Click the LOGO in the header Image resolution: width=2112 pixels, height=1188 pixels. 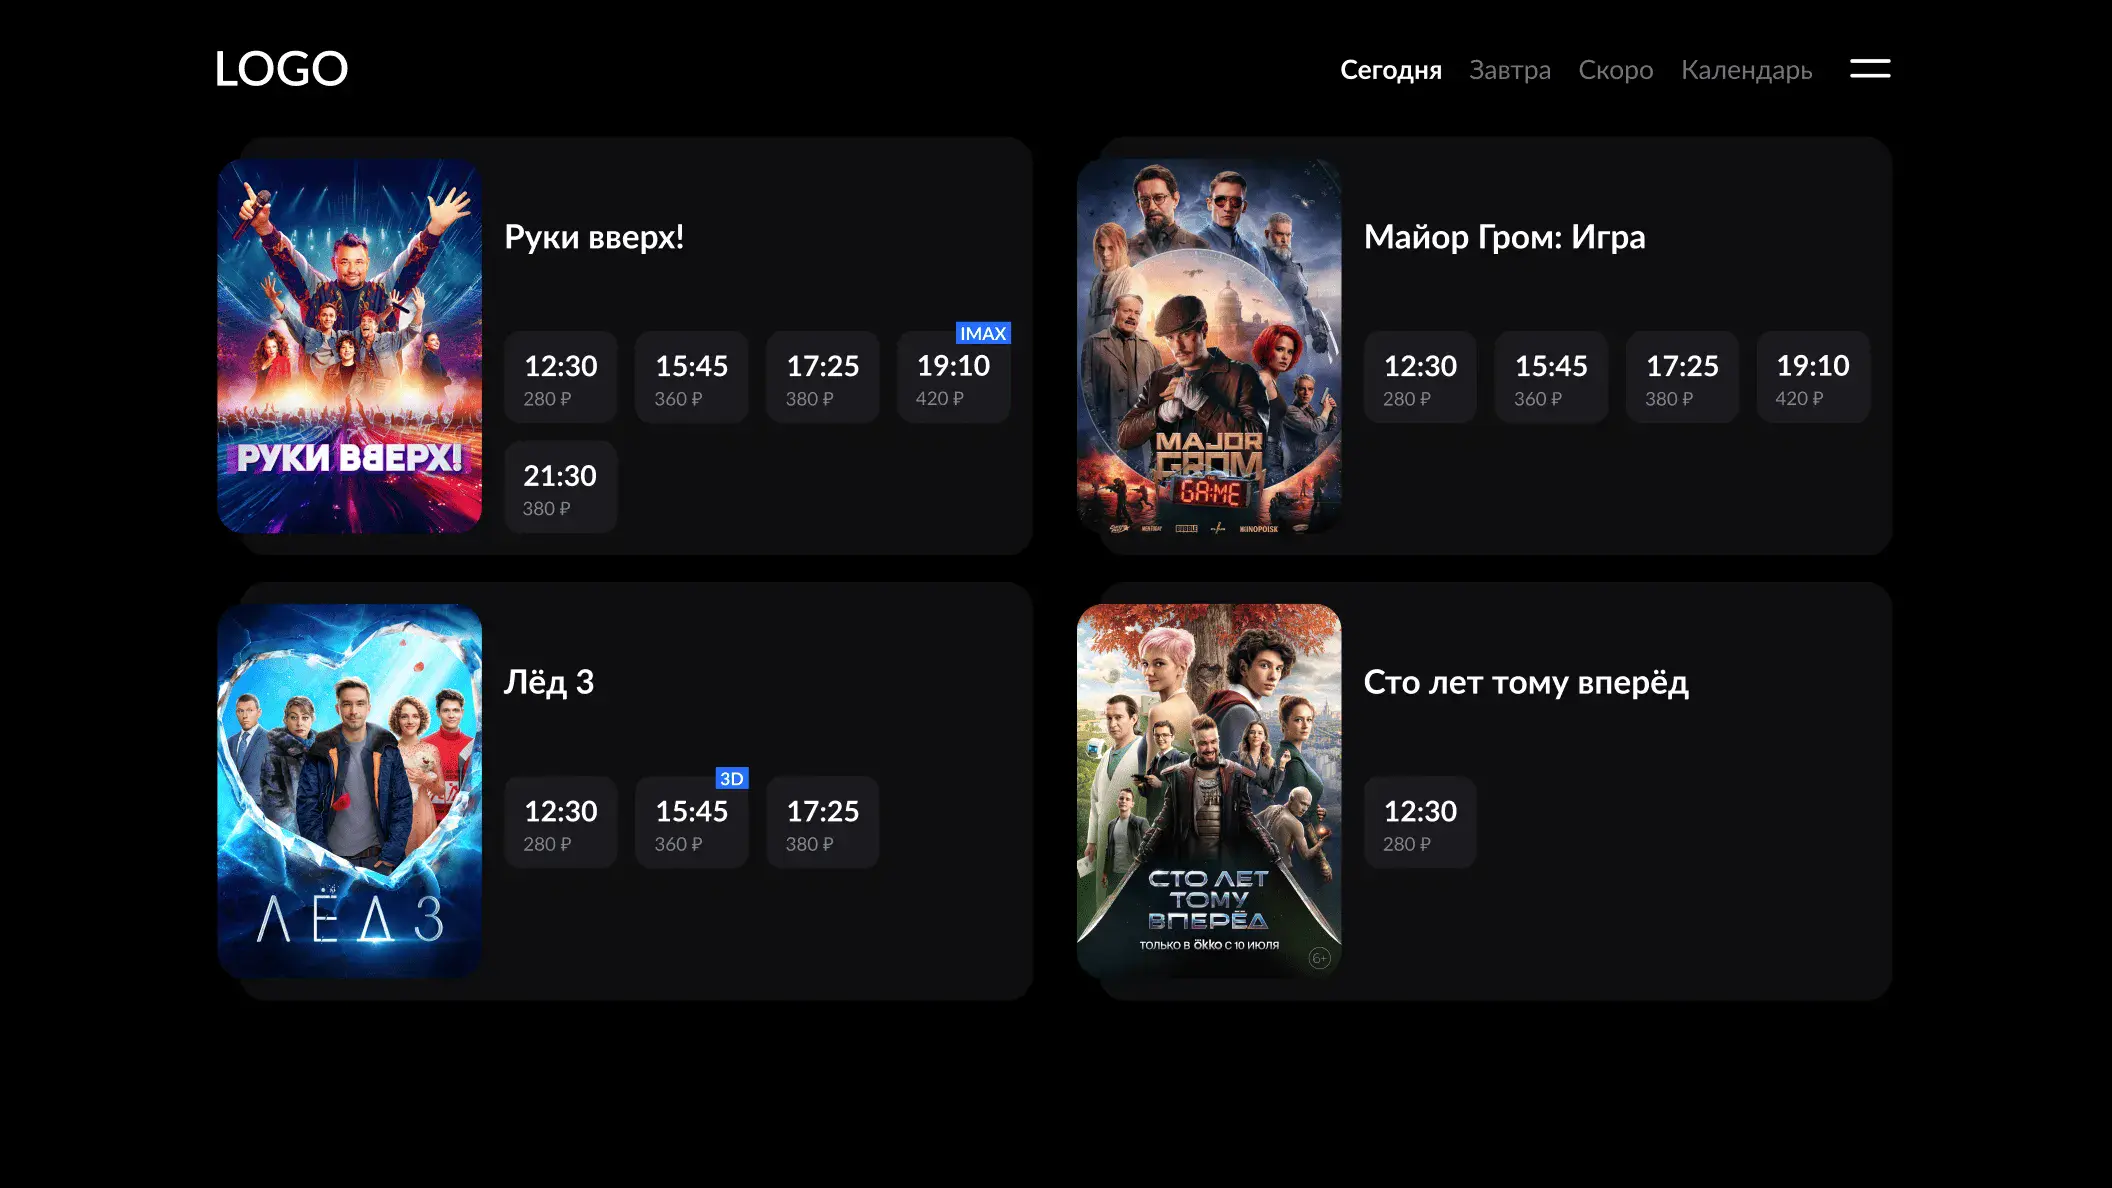point(281,69)
